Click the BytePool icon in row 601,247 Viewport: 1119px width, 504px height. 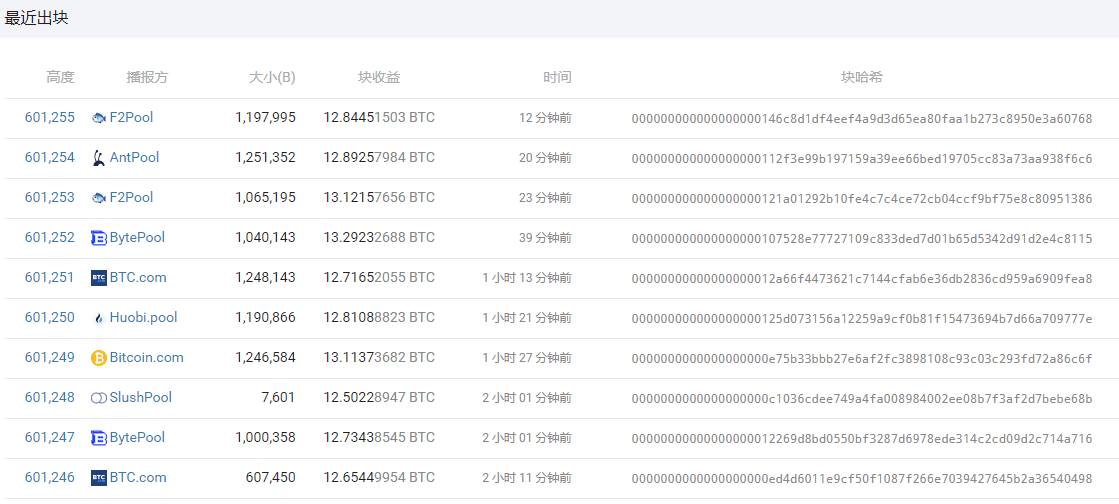(99, 438)
